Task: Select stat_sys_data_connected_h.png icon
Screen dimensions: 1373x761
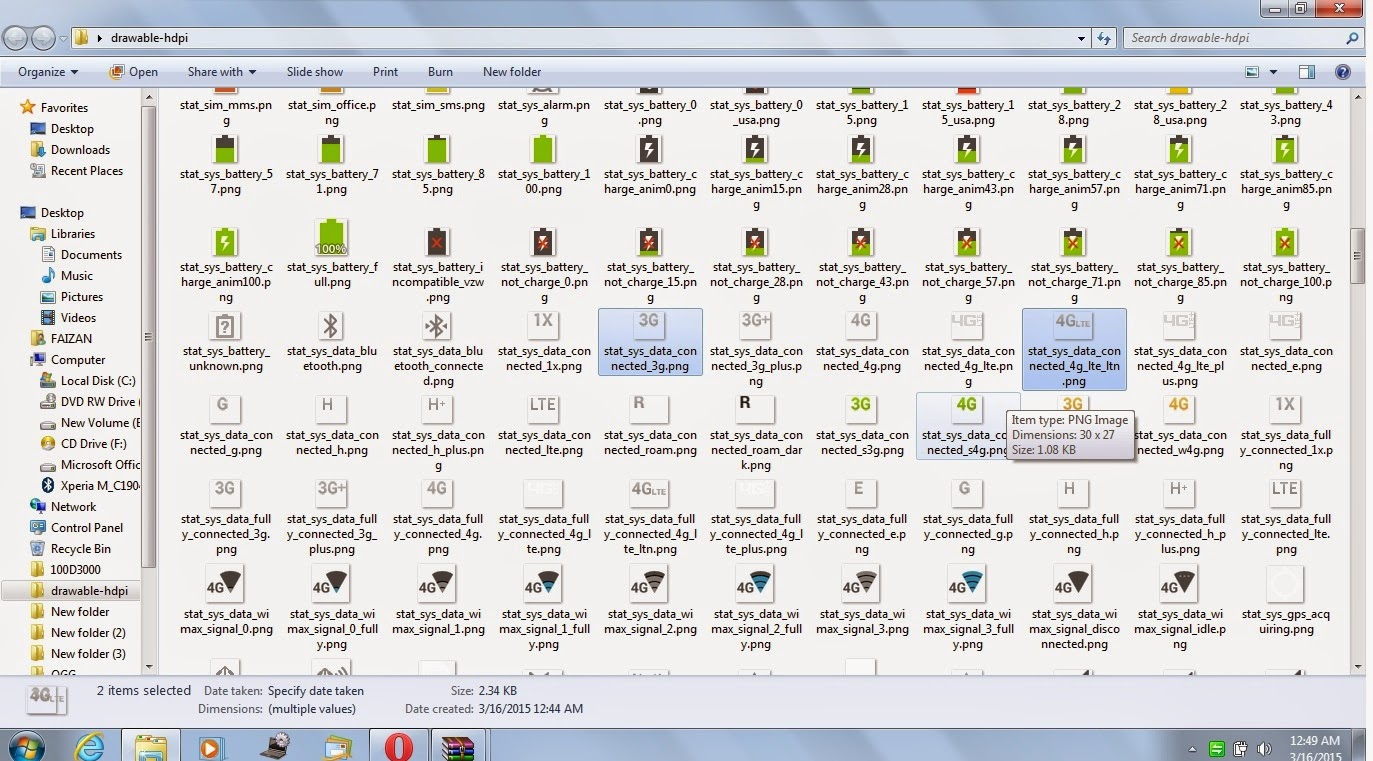Action: click(x=331, y=409)
